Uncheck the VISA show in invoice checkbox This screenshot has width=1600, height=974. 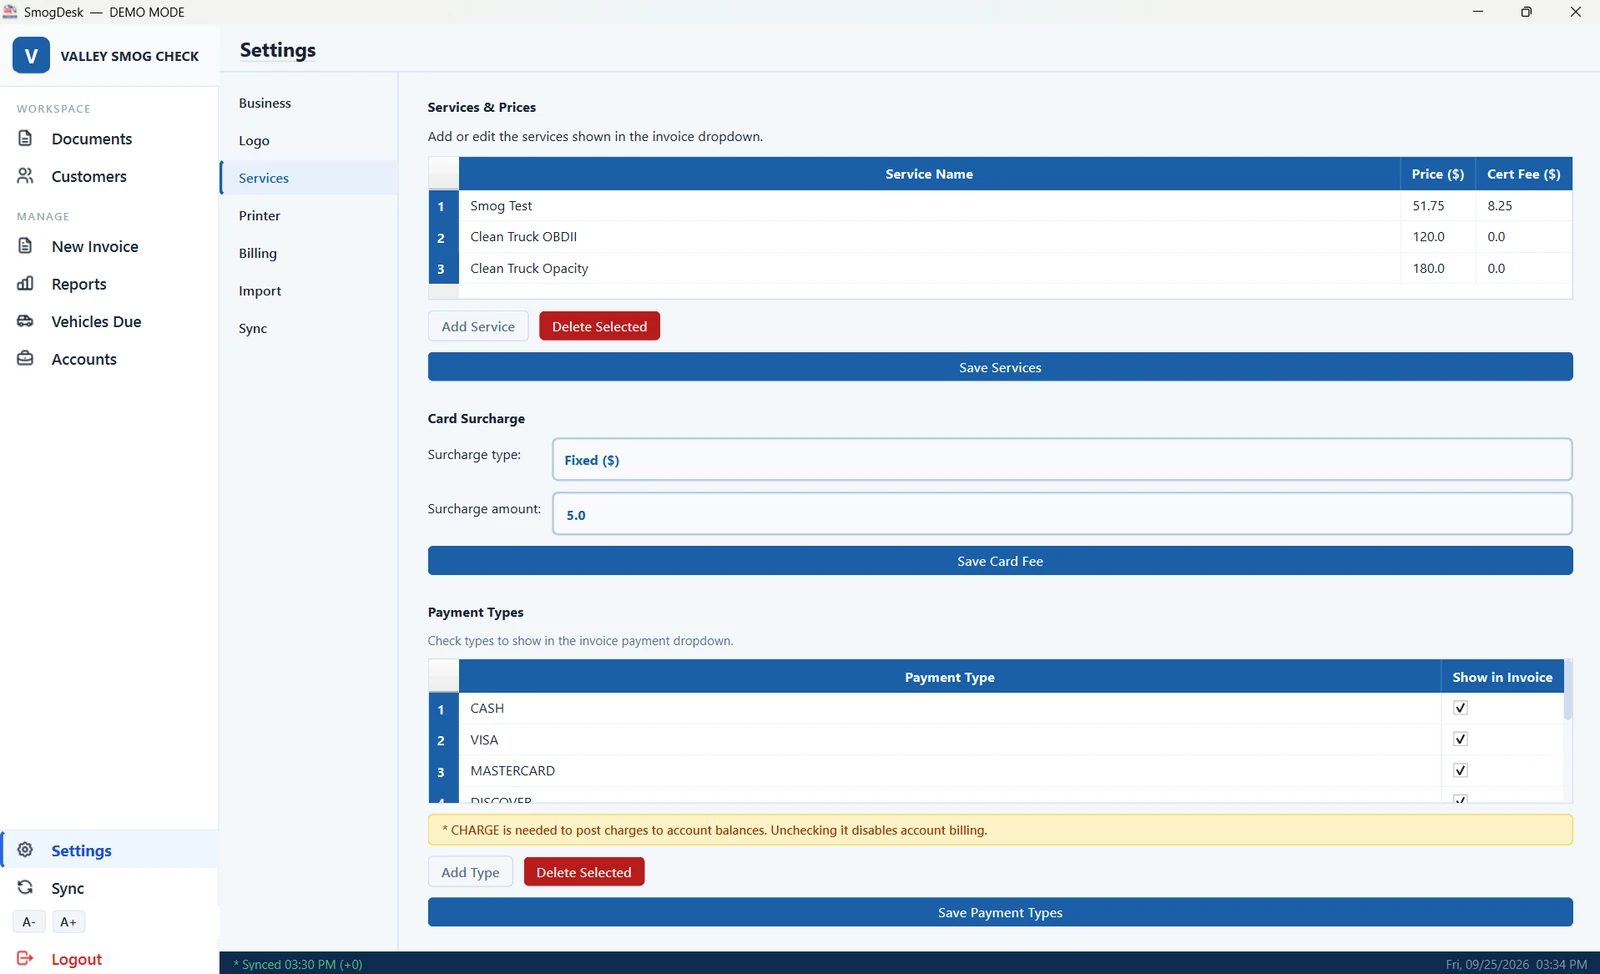click(1460, 739)
